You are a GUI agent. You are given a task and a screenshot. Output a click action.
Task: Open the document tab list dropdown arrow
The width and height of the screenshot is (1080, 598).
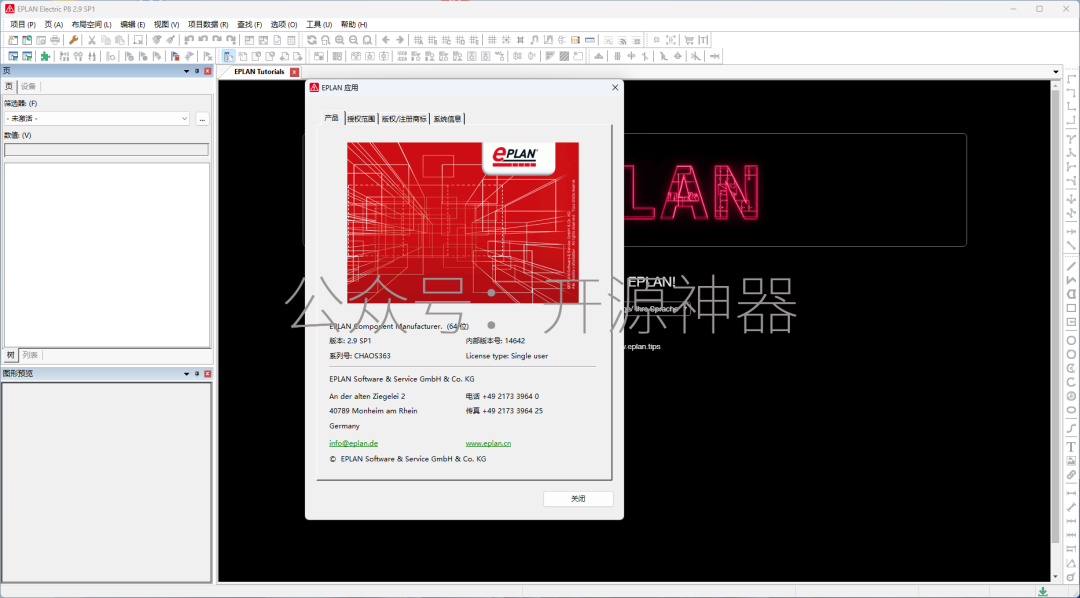(1056, 72)
